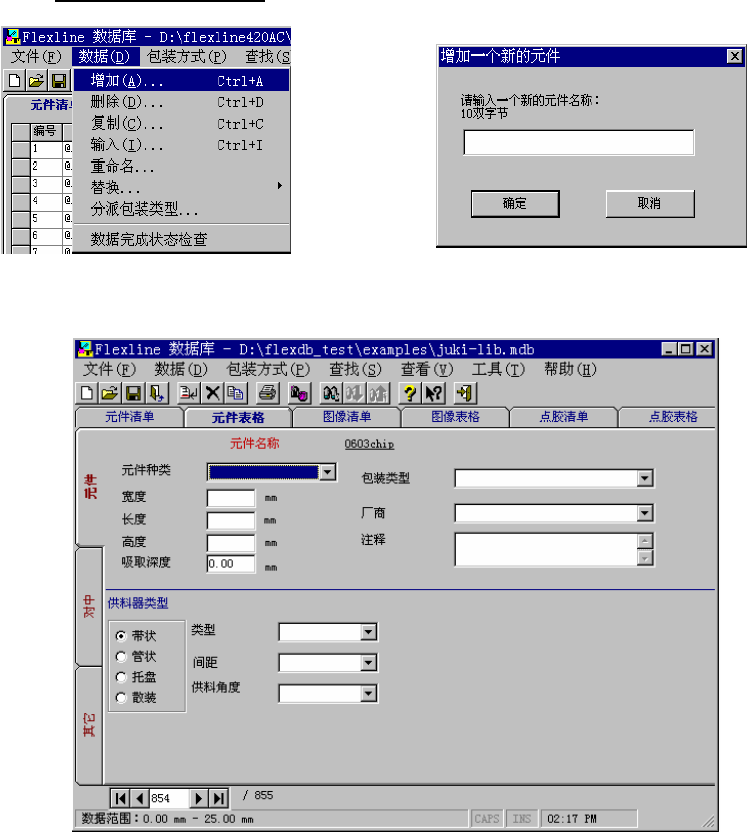747x832 pixels.
Task: Select the 其它 vertical side tab
Action: [x=89, y=725]
